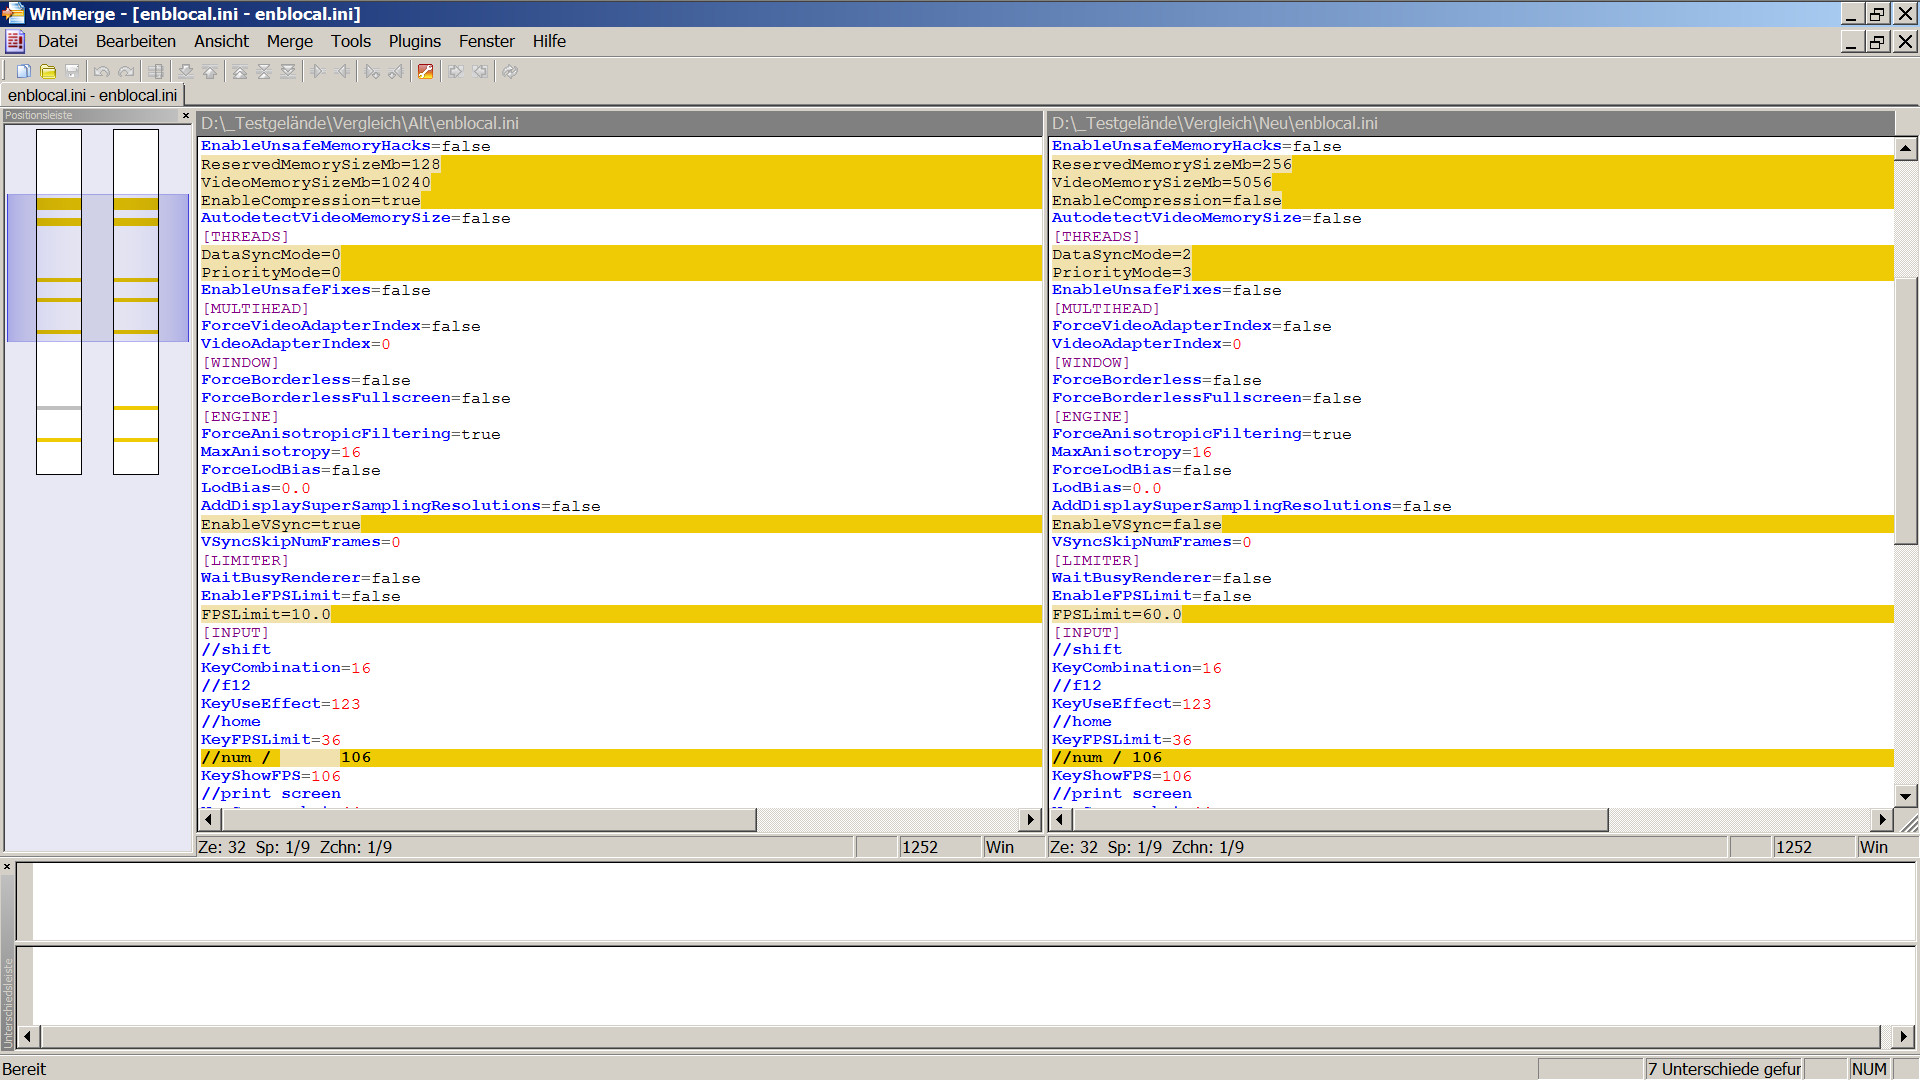This screenshot has width=1920, height=1080.
Task: Click the First difference icon
Action: [240, 71]
